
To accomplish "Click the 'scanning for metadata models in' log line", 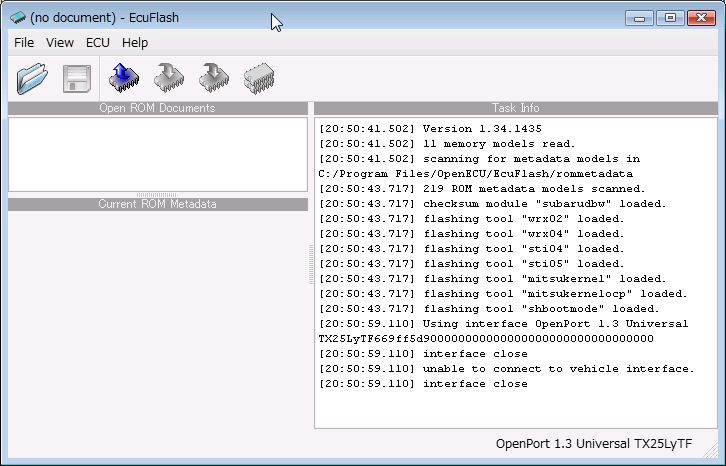I will (x=480, y=159).
